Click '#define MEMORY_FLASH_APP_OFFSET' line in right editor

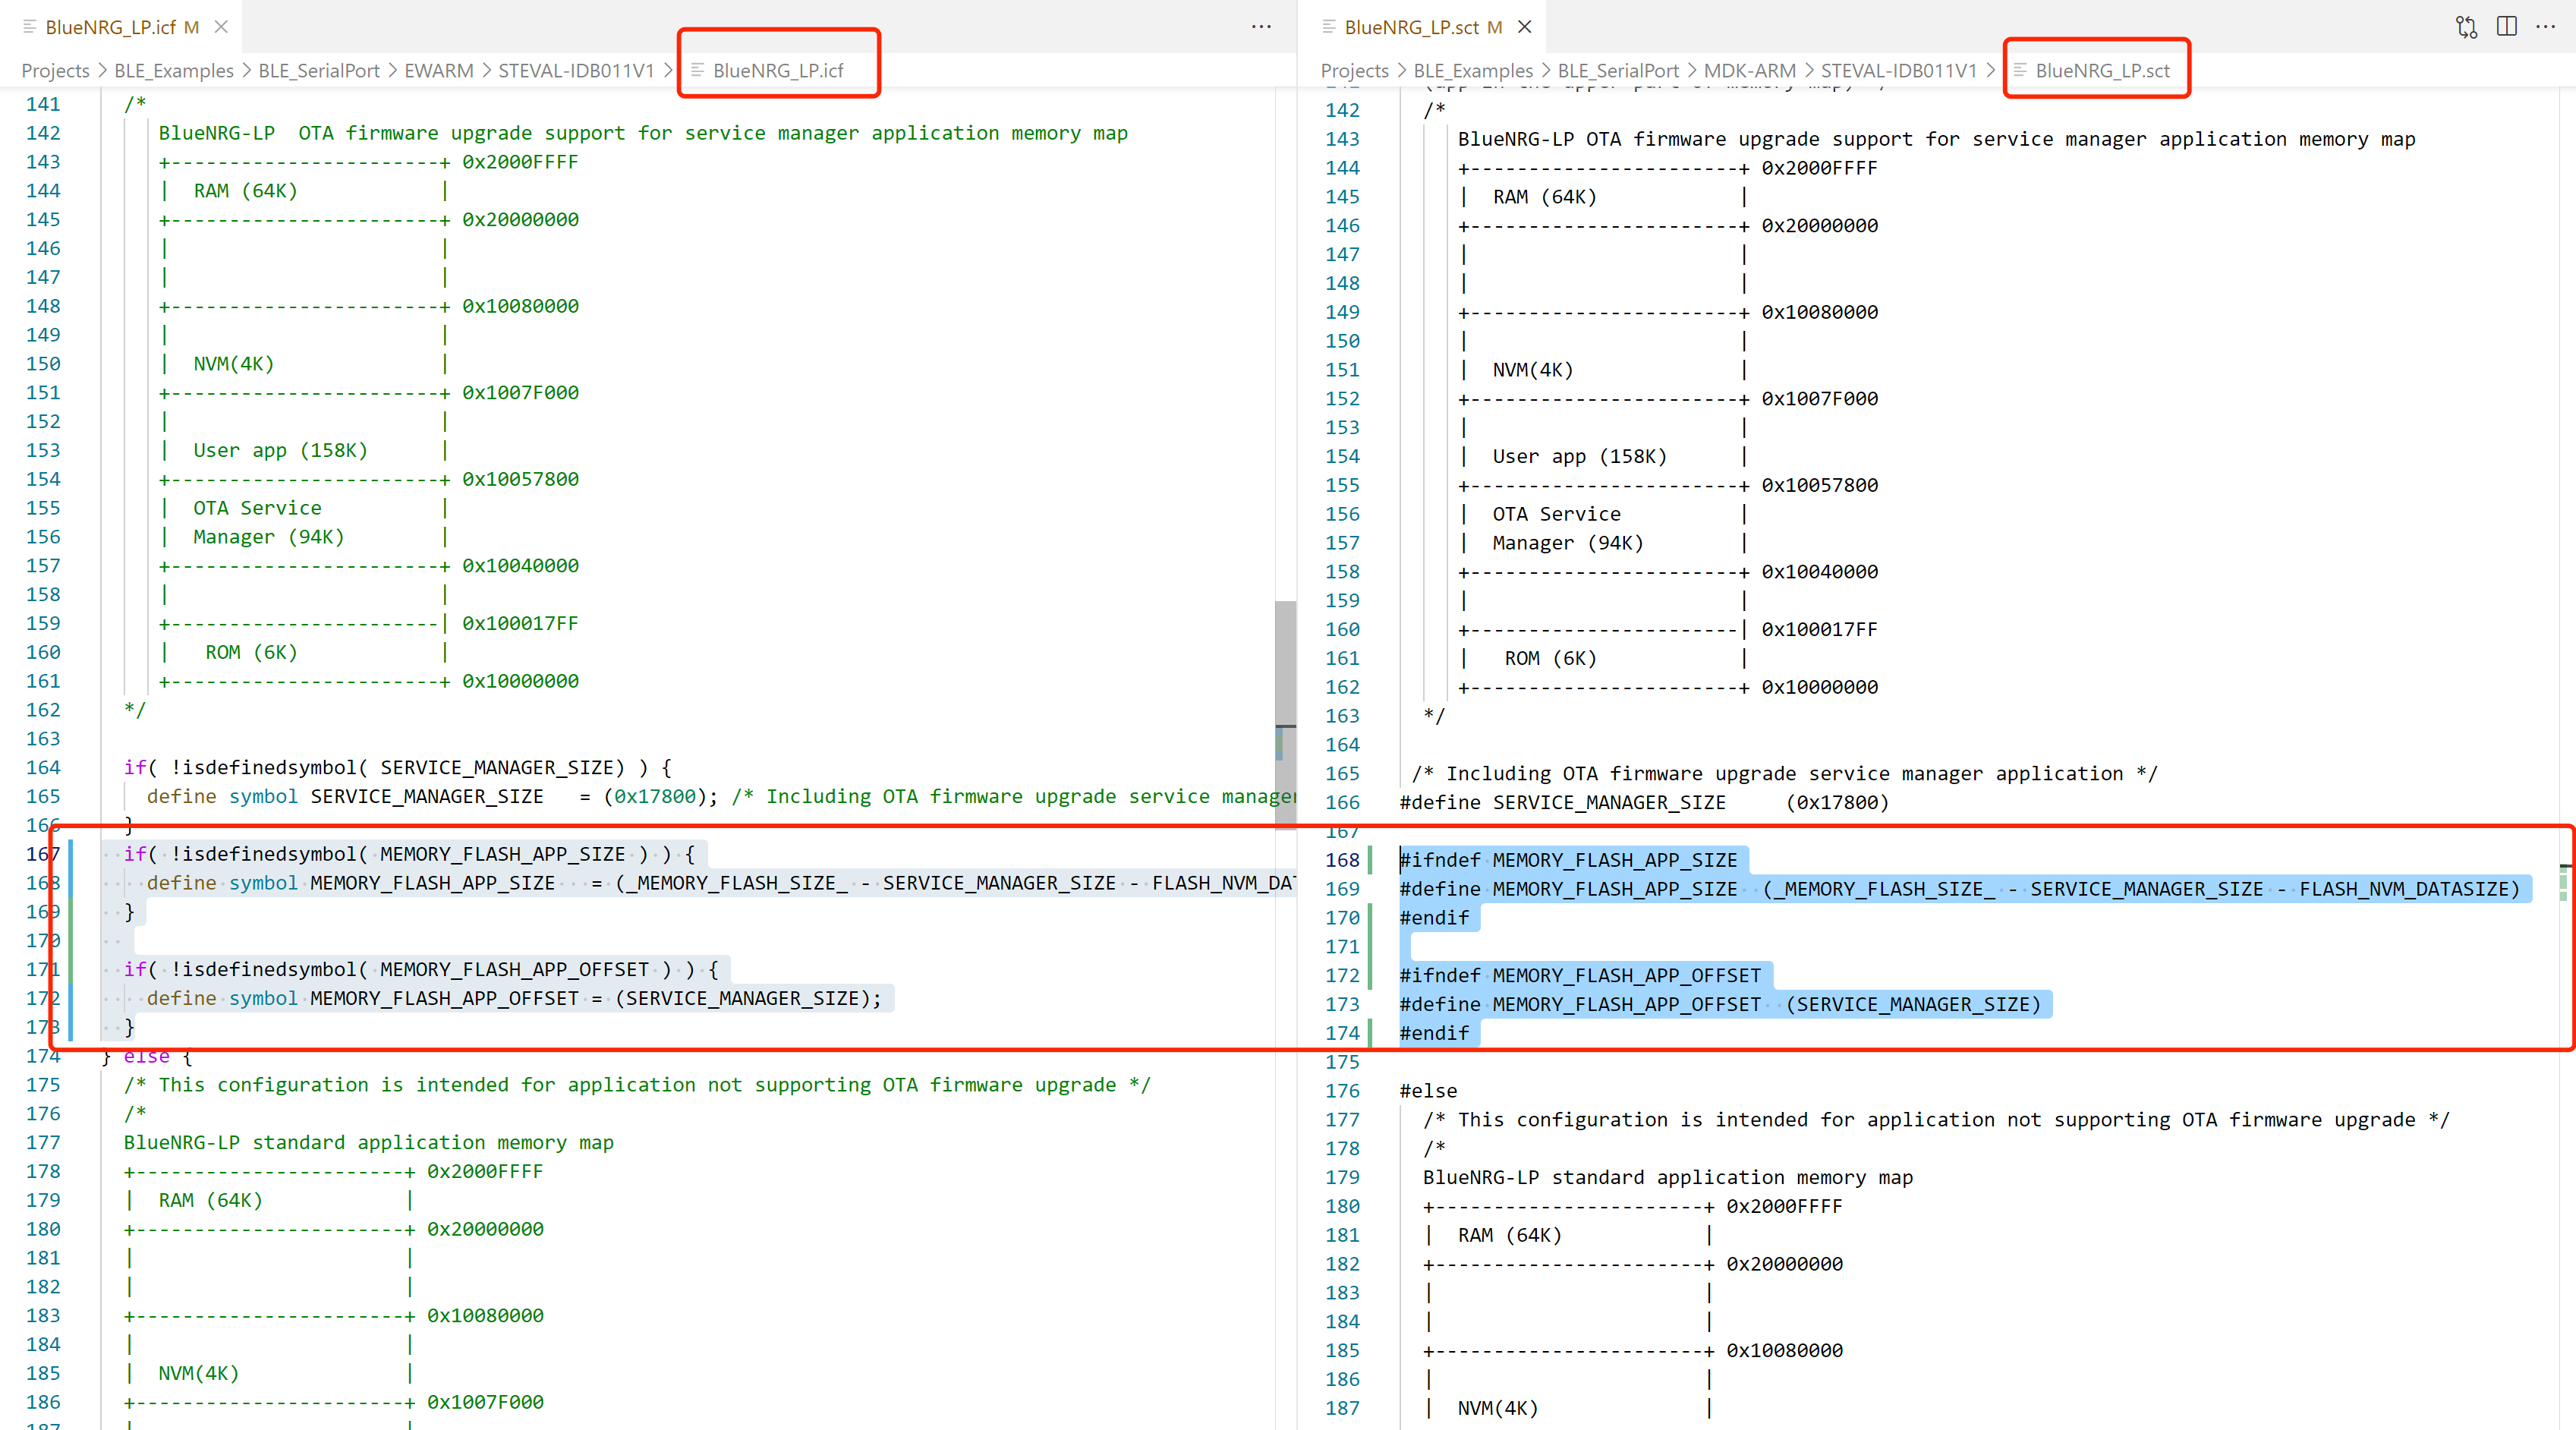click(x=1720, y=1004)
